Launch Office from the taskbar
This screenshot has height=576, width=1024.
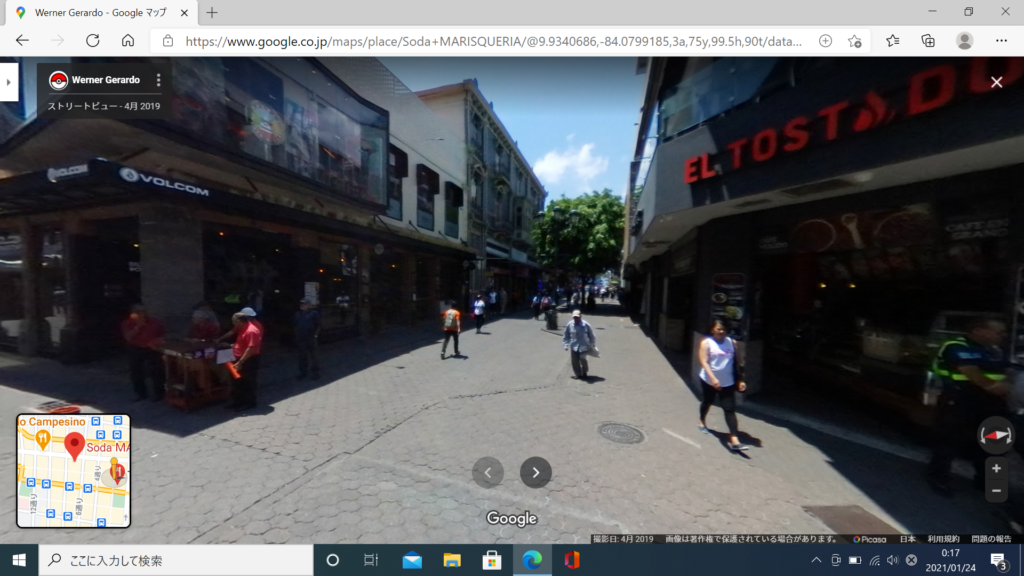click(x=572, y=560)
